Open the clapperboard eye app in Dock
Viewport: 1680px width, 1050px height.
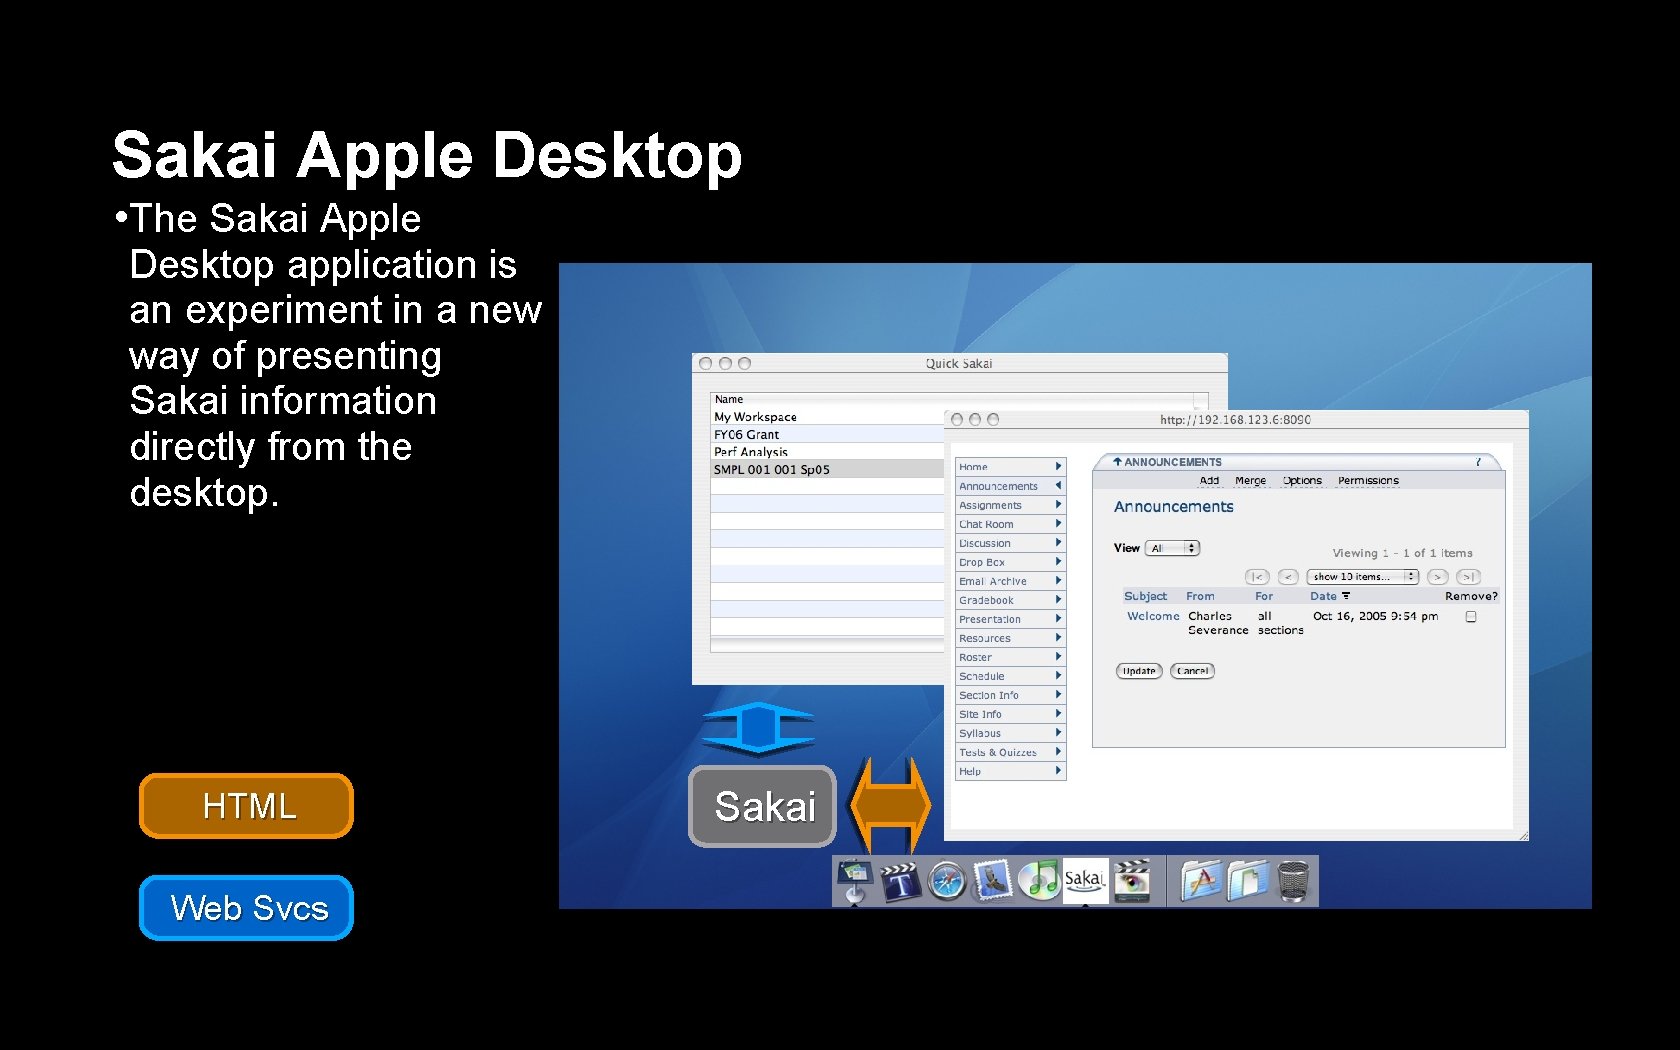pos(1133,881)
